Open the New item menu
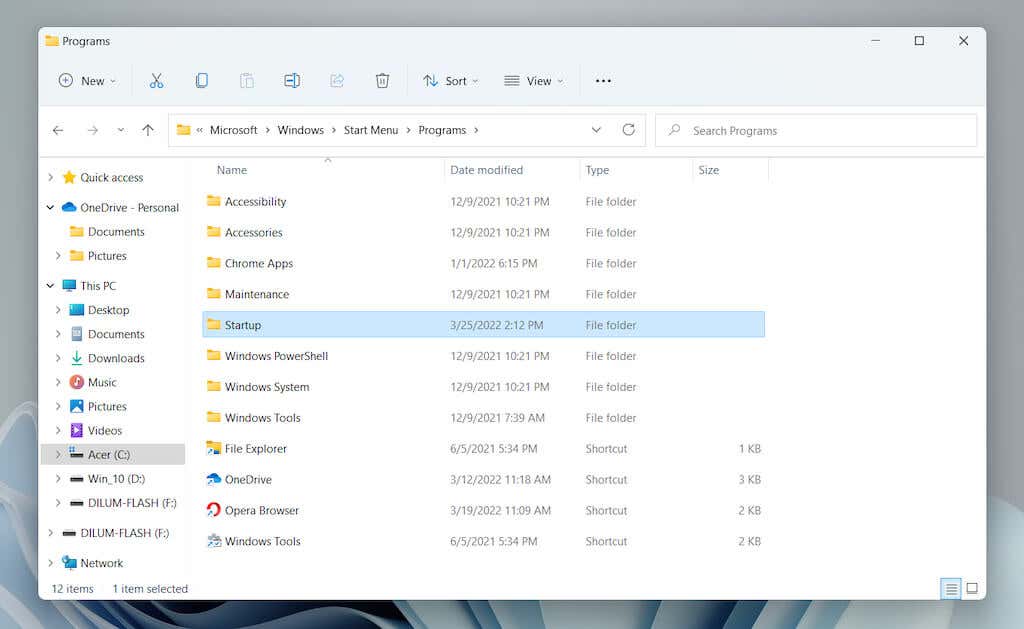The image size is (1024, 629). click(86, 80)
